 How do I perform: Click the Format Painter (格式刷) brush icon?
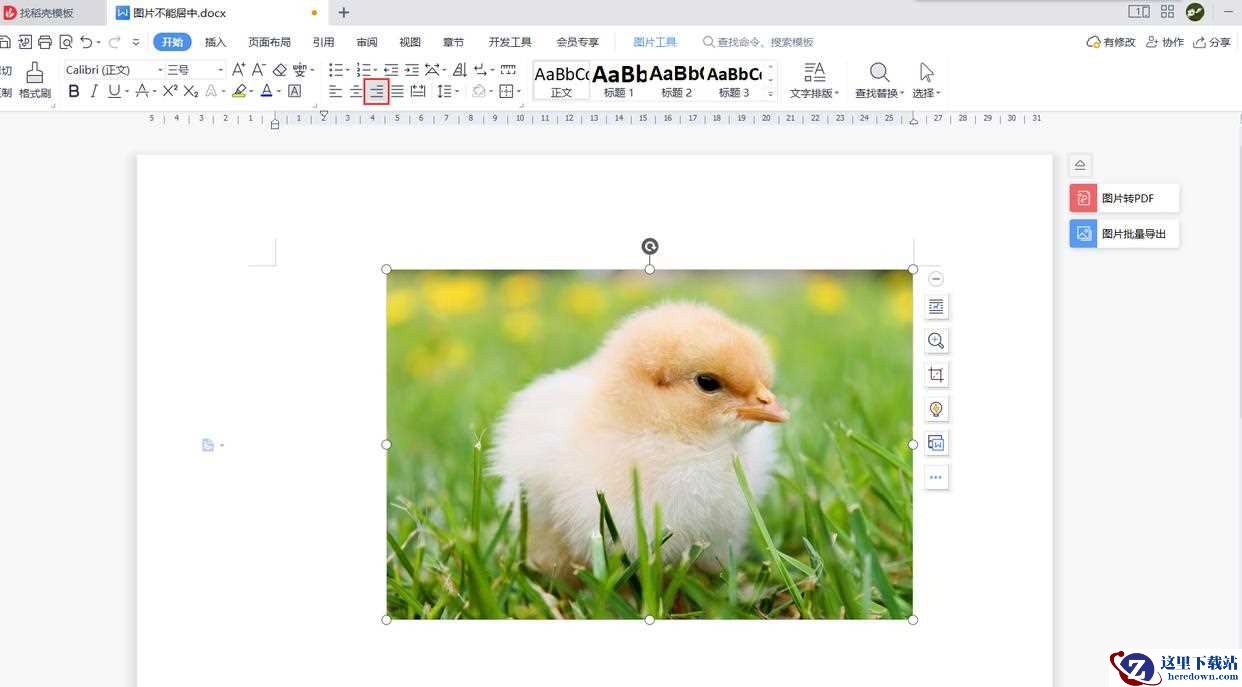[x=35, y=73]
